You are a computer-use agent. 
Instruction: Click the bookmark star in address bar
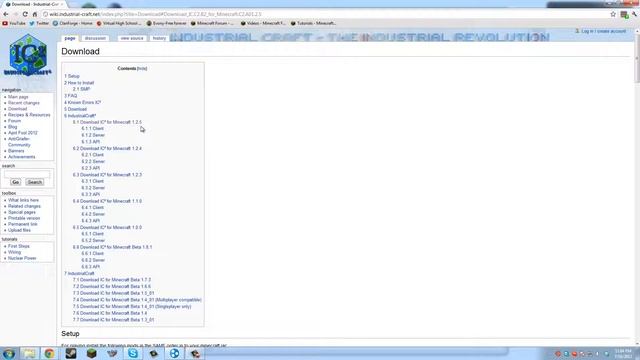pos(613,14)
